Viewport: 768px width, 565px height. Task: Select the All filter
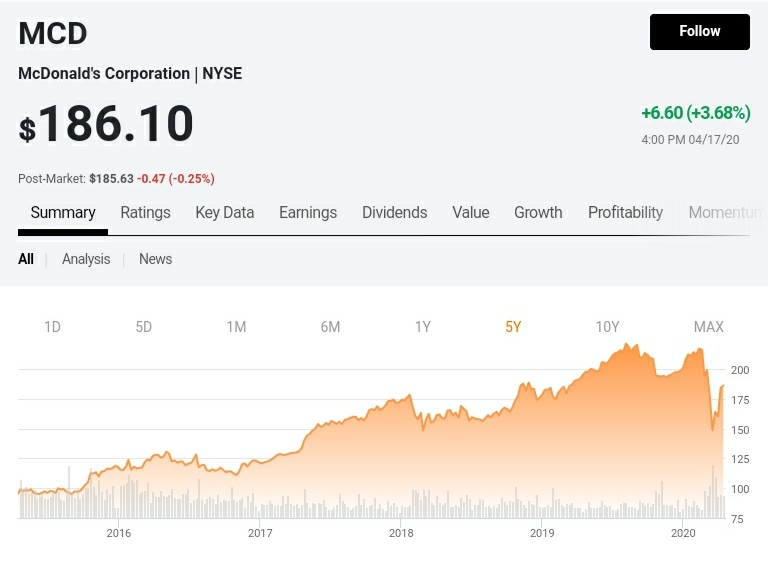click(x=26, y=259)
